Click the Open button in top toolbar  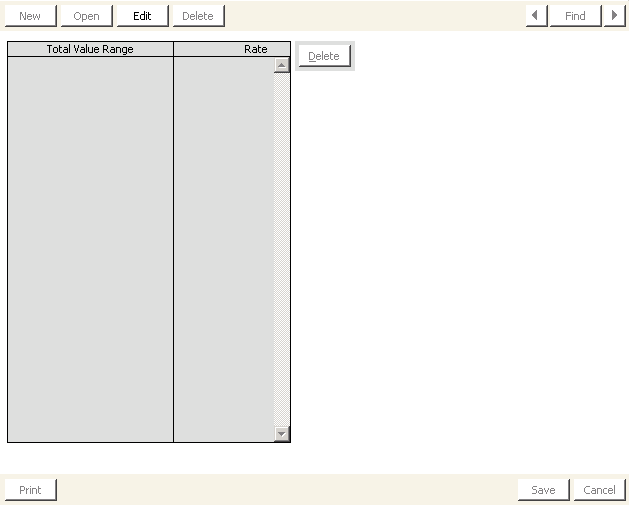87,16
